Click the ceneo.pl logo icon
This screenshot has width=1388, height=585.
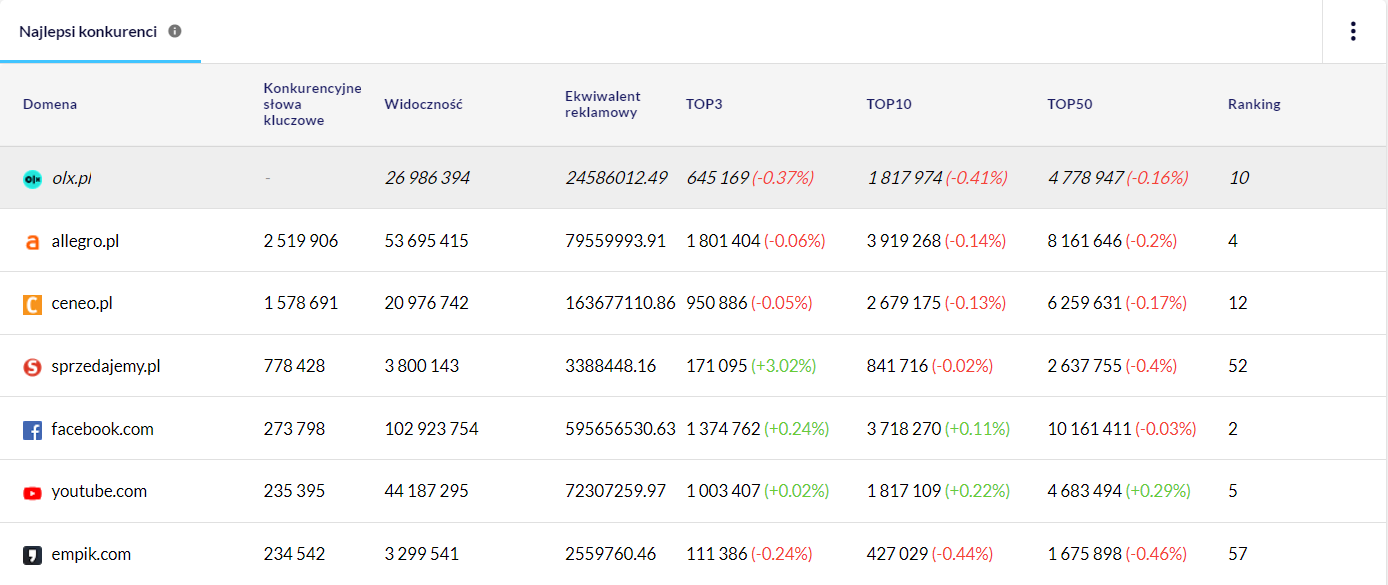[x=32, y=304]
